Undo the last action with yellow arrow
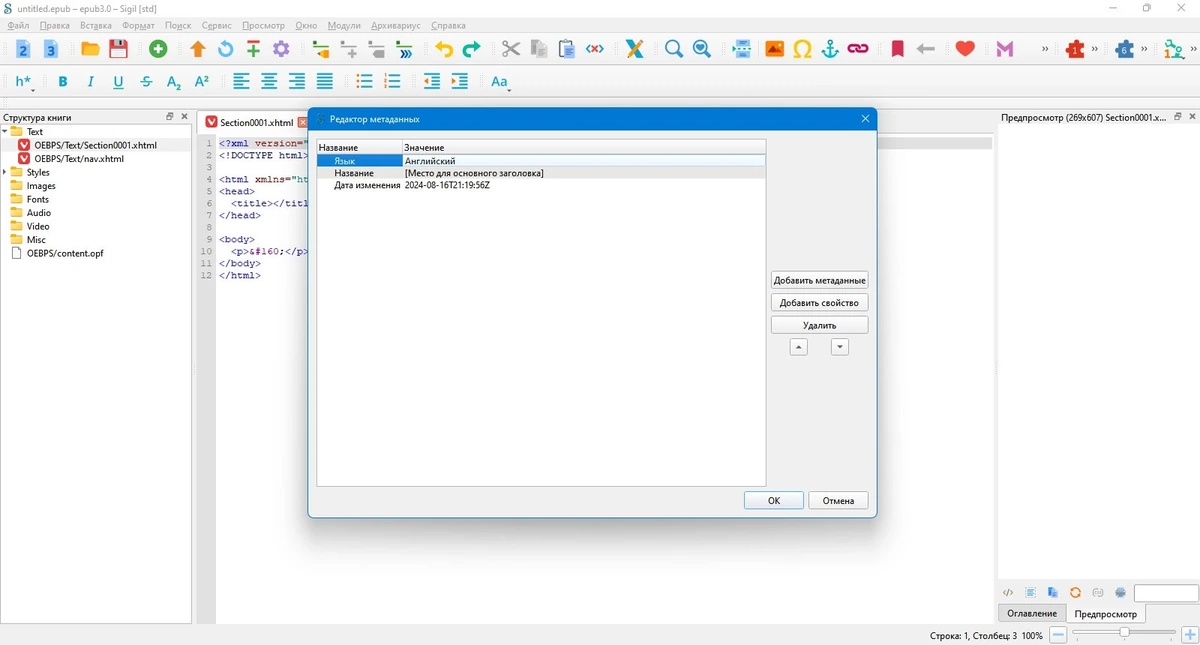 444,48
